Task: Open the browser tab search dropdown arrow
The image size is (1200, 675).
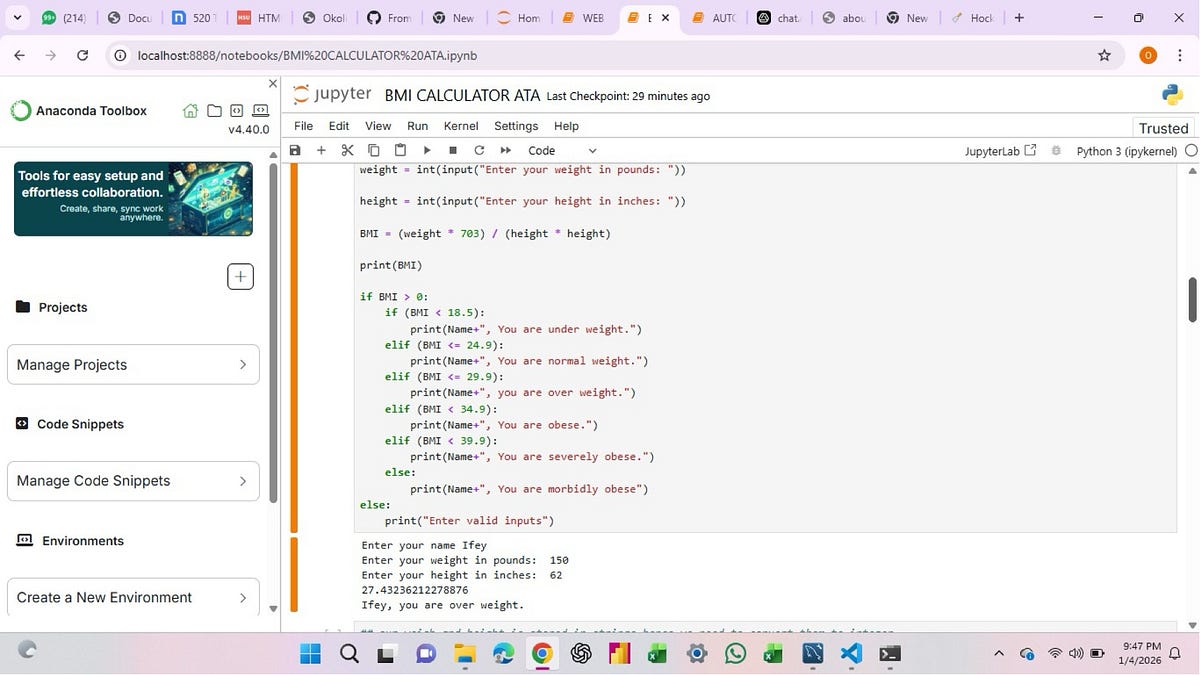Action: click(x=17, y=18)
